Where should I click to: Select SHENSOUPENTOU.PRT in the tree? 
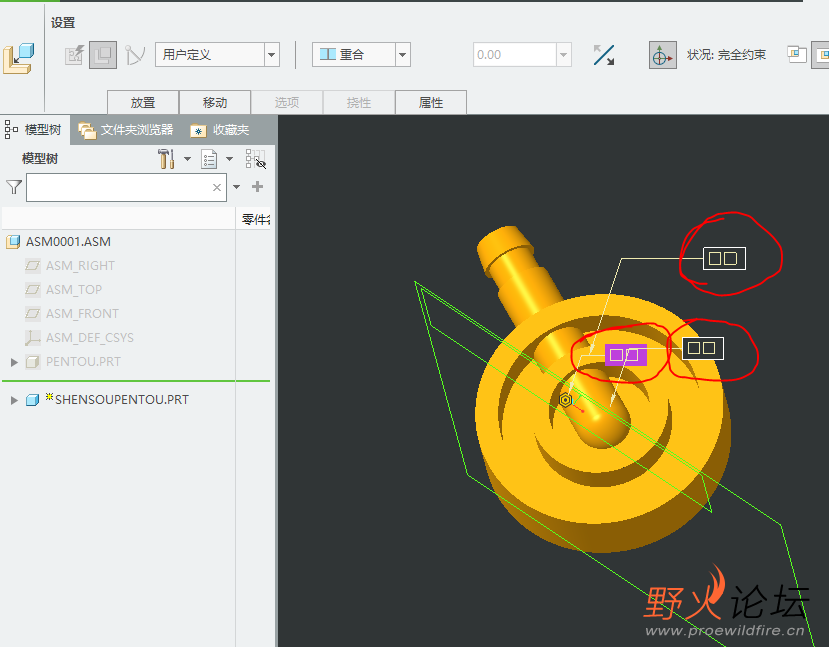click(x=122, y=400)
